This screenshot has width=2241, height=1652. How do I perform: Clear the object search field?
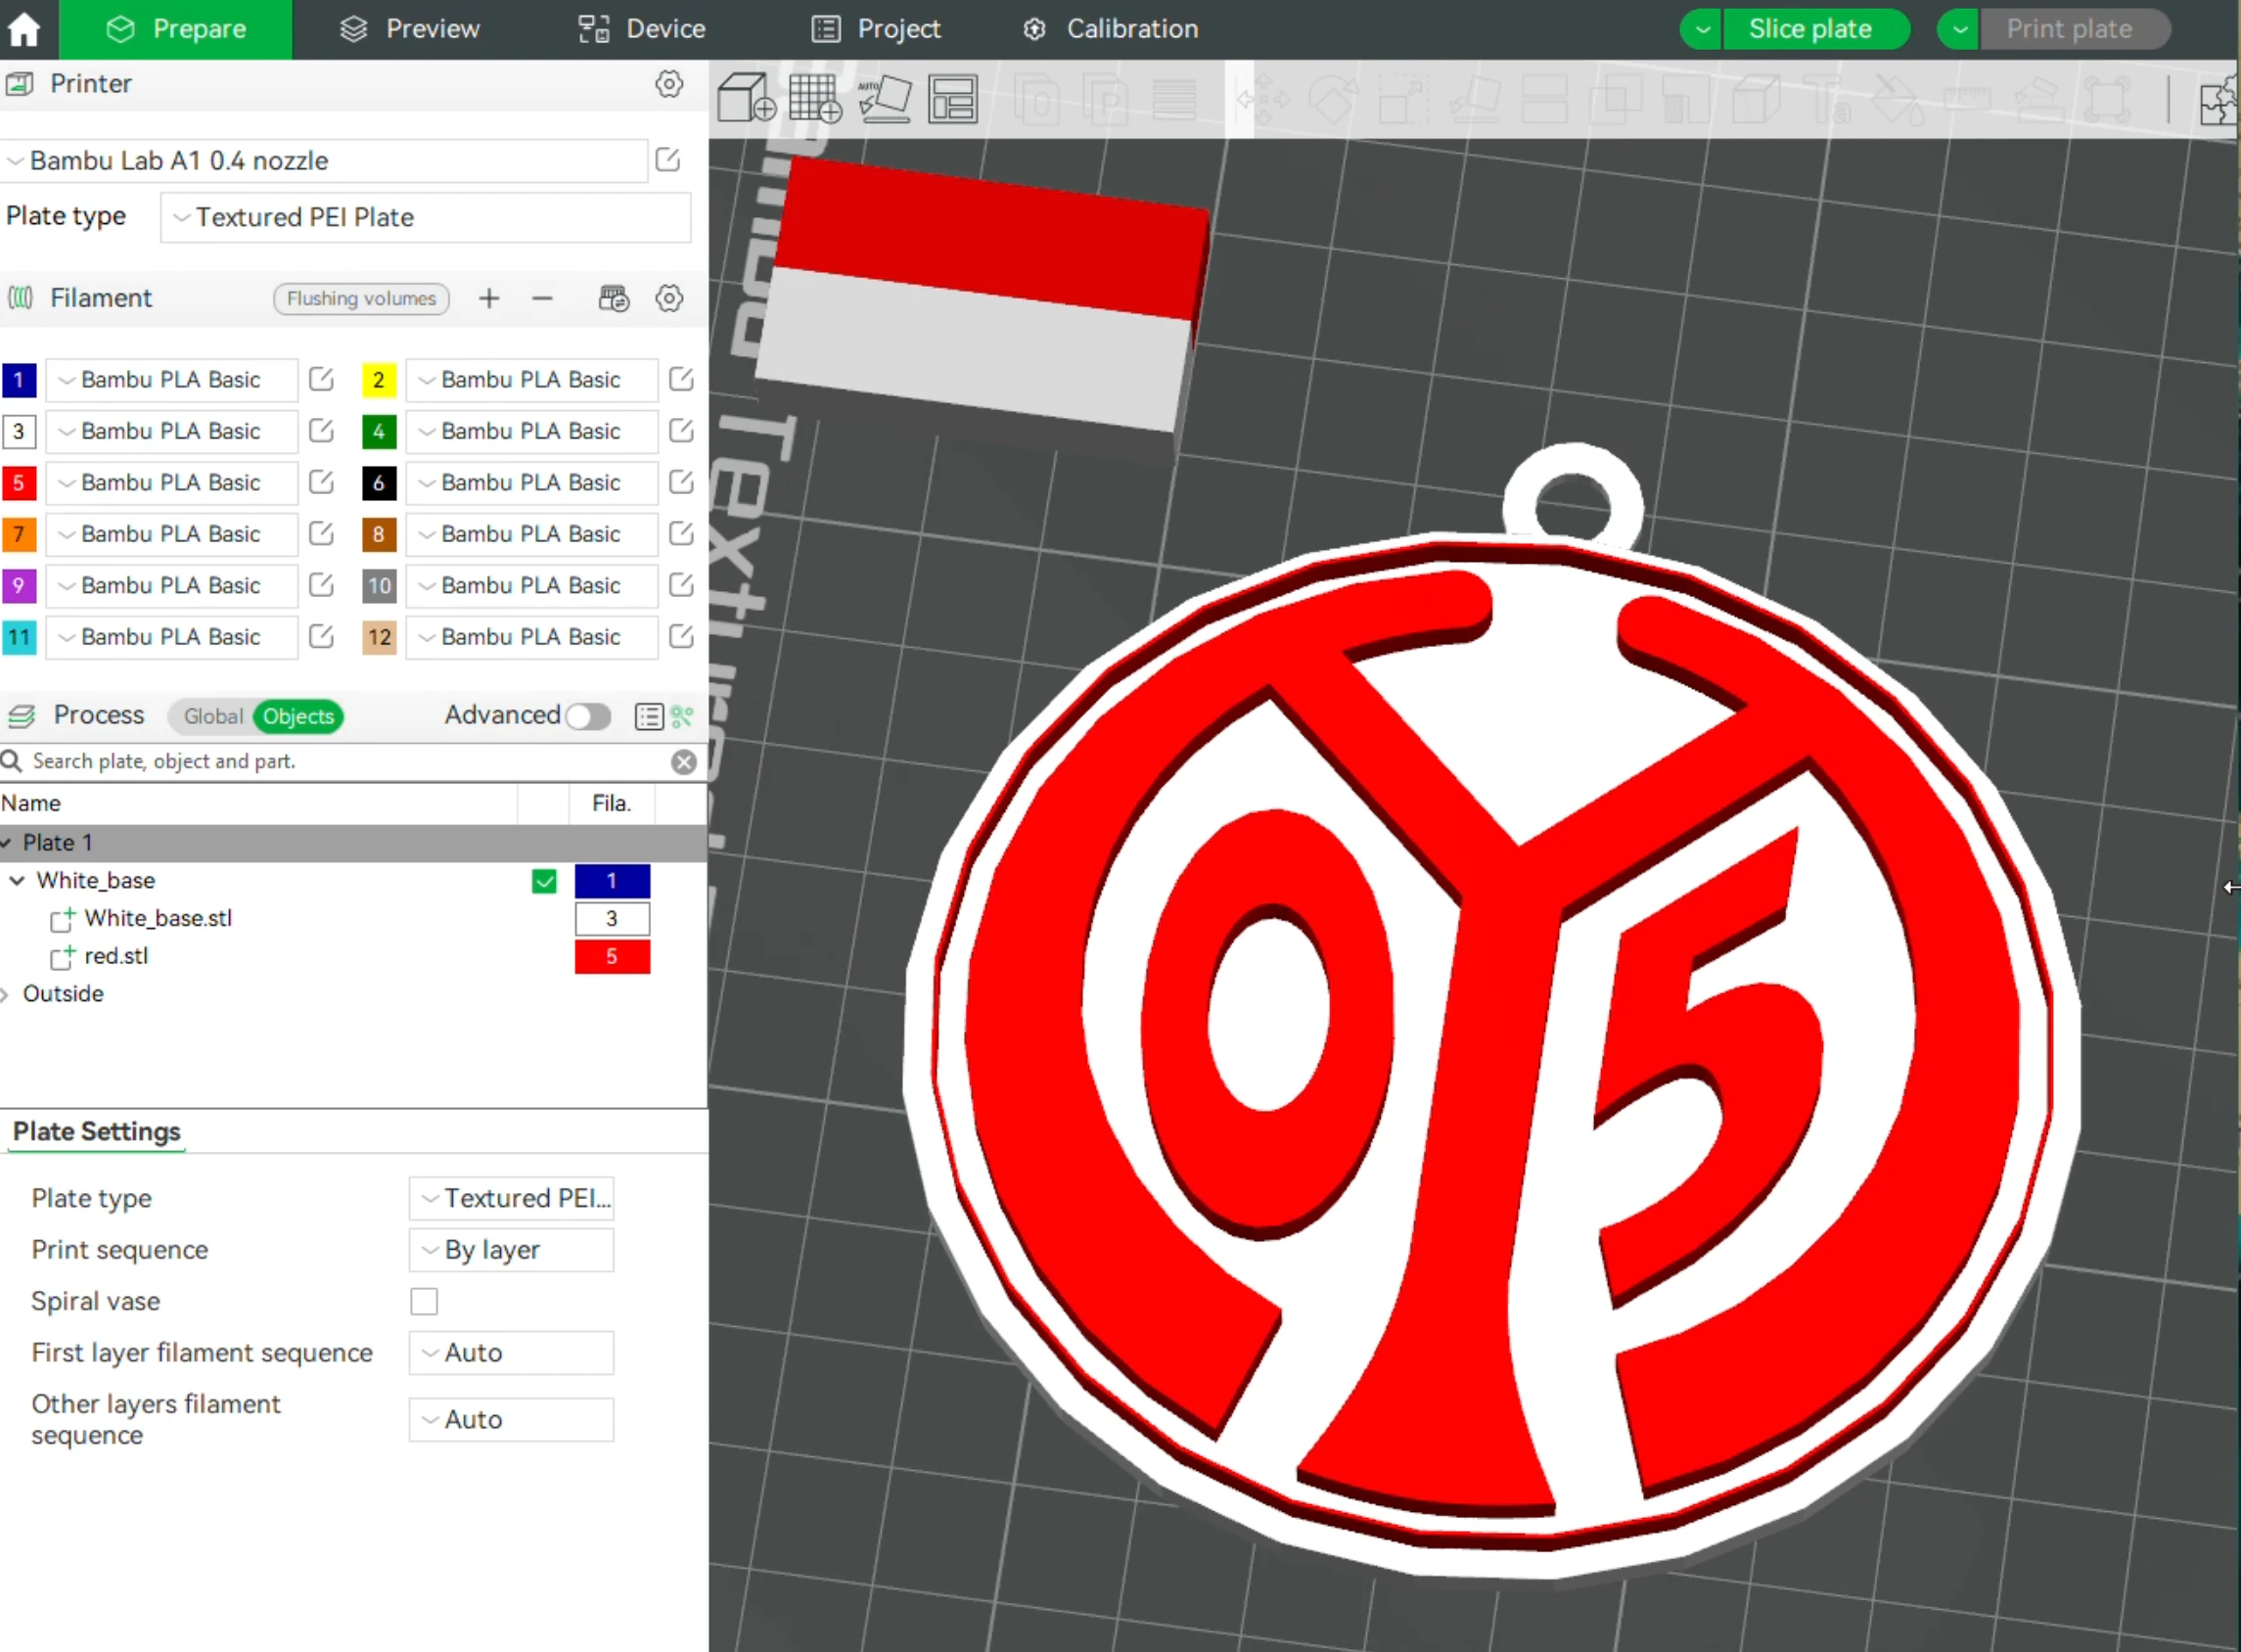point(684,763)
